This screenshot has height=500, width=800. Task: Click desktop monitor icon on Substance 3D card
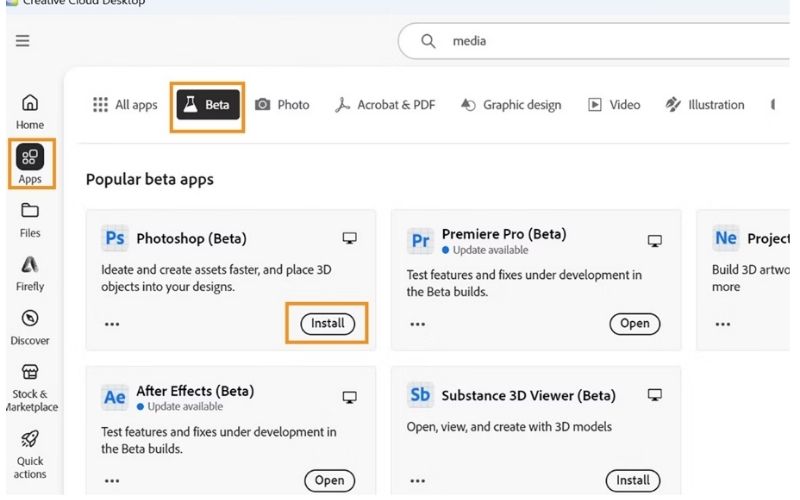point(655,395)
